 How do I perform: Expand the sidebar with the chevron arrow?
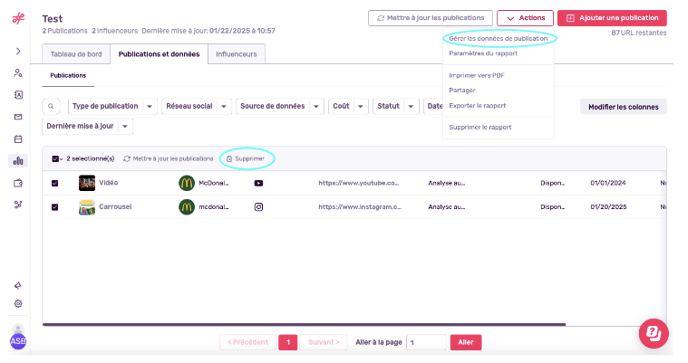point(18,51)
